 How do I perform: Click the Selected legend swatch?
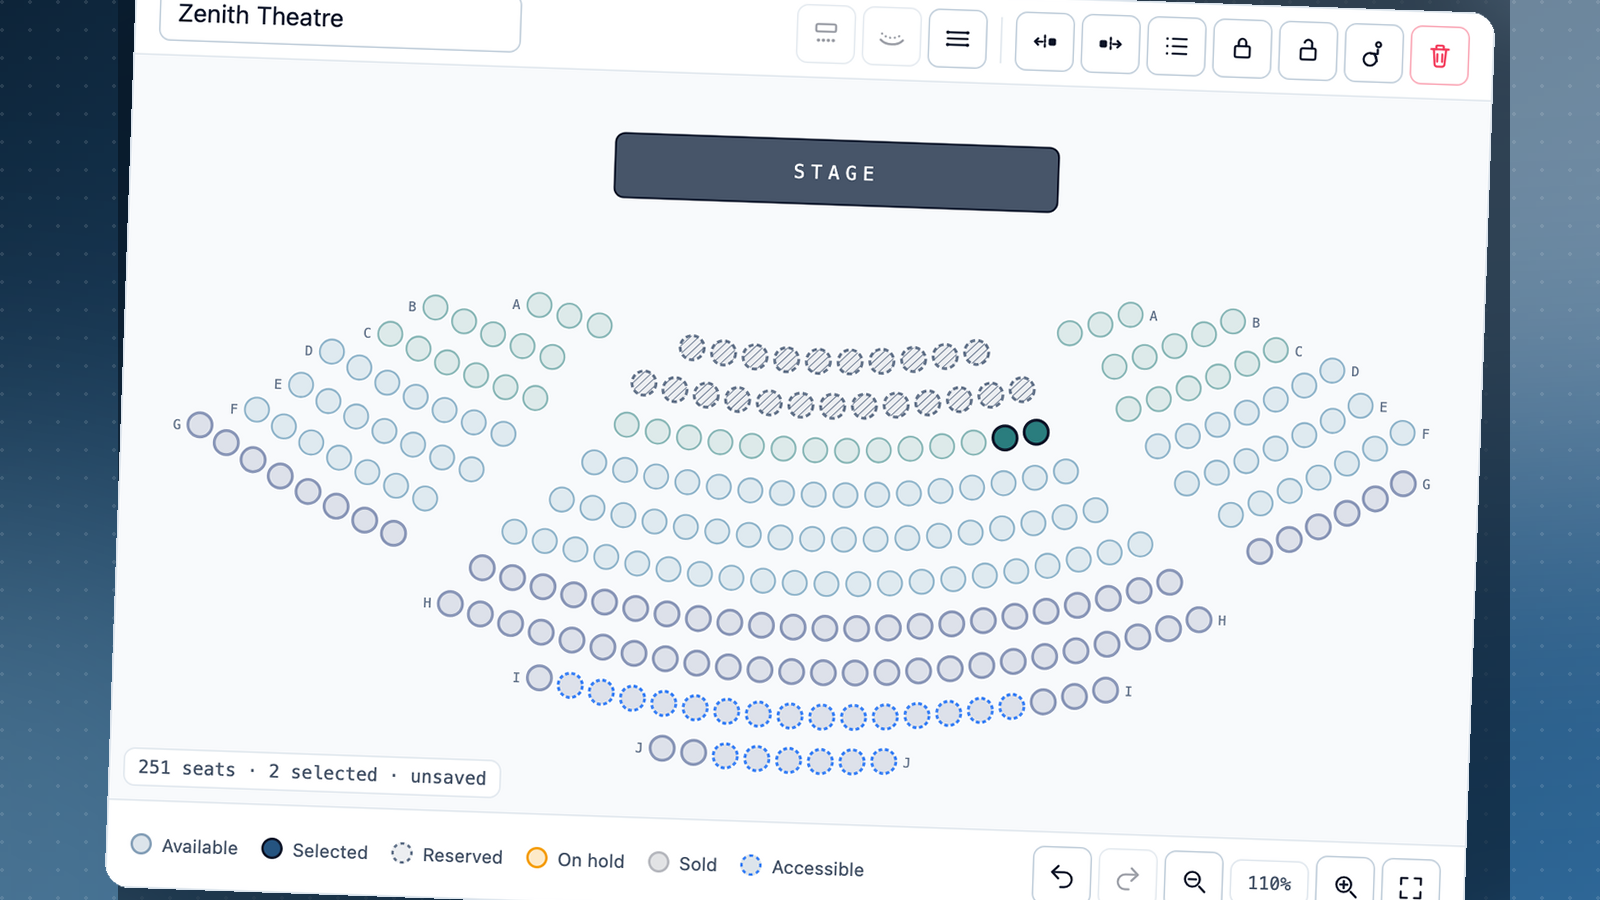[x=272, y=848]
